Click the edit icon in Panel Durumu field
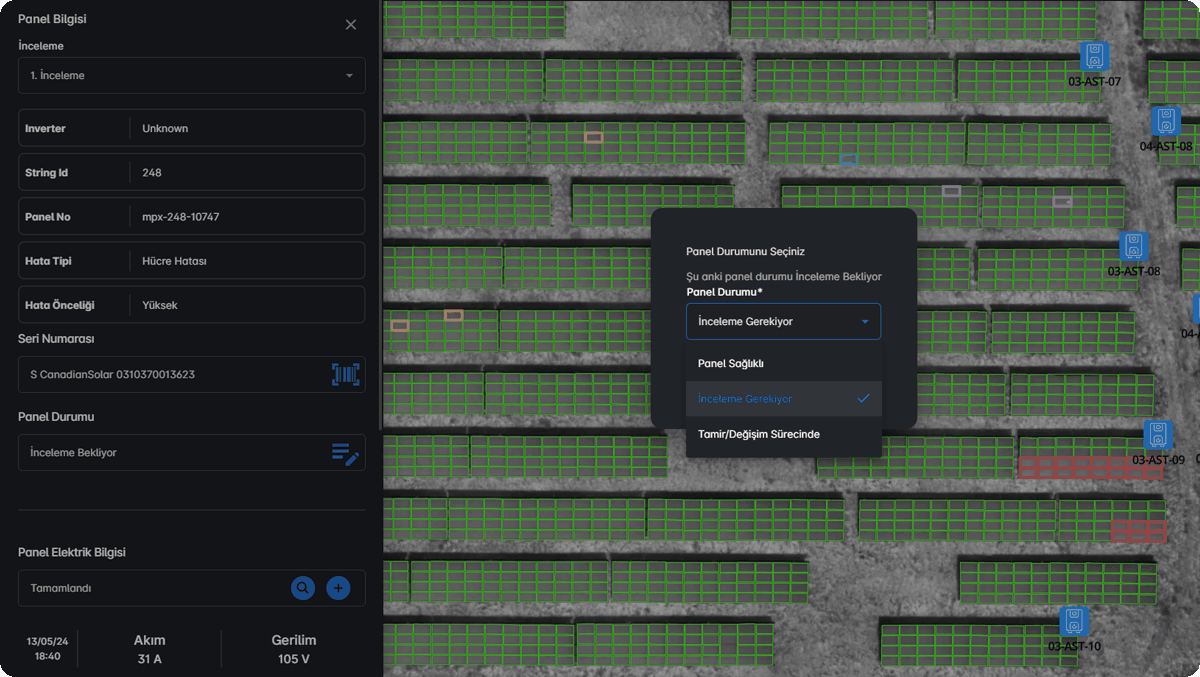 point(345,453)
